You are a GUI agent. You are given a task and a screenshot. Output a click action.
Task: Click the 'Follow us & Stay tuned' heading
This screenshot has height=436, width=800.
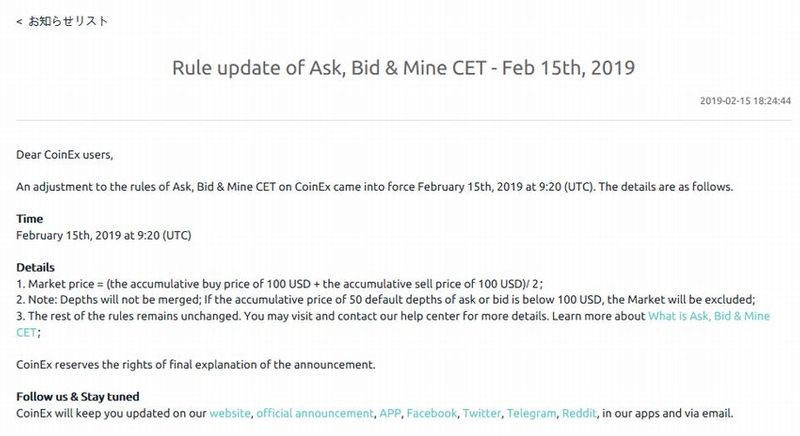[78, 397]
